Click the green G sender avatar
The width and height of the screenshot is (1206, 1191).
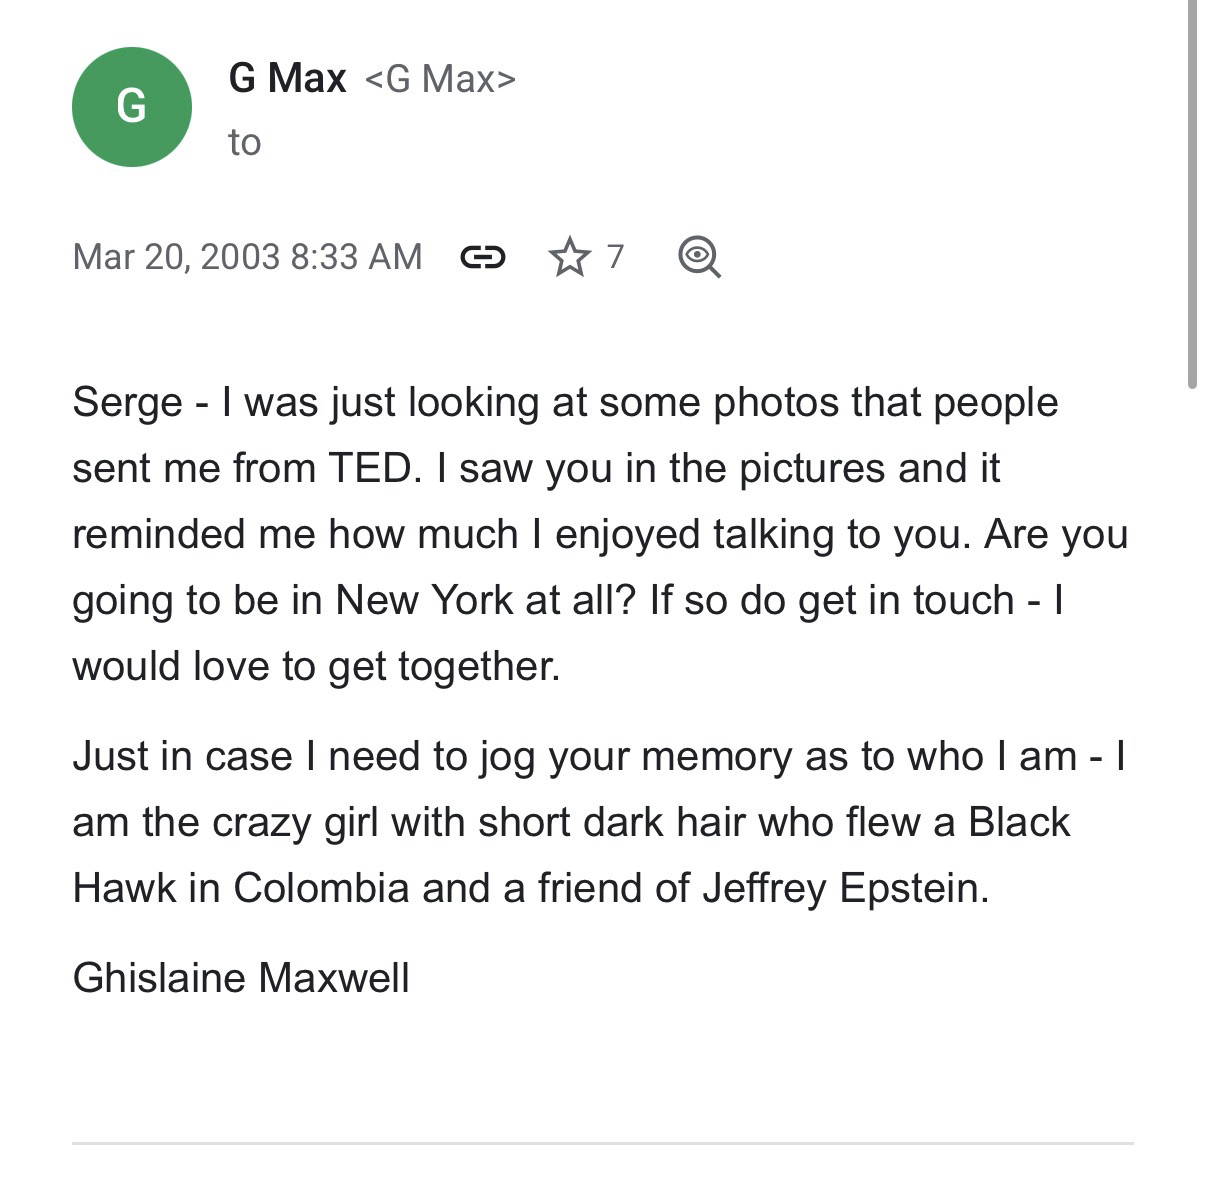[x=131, y=106]
